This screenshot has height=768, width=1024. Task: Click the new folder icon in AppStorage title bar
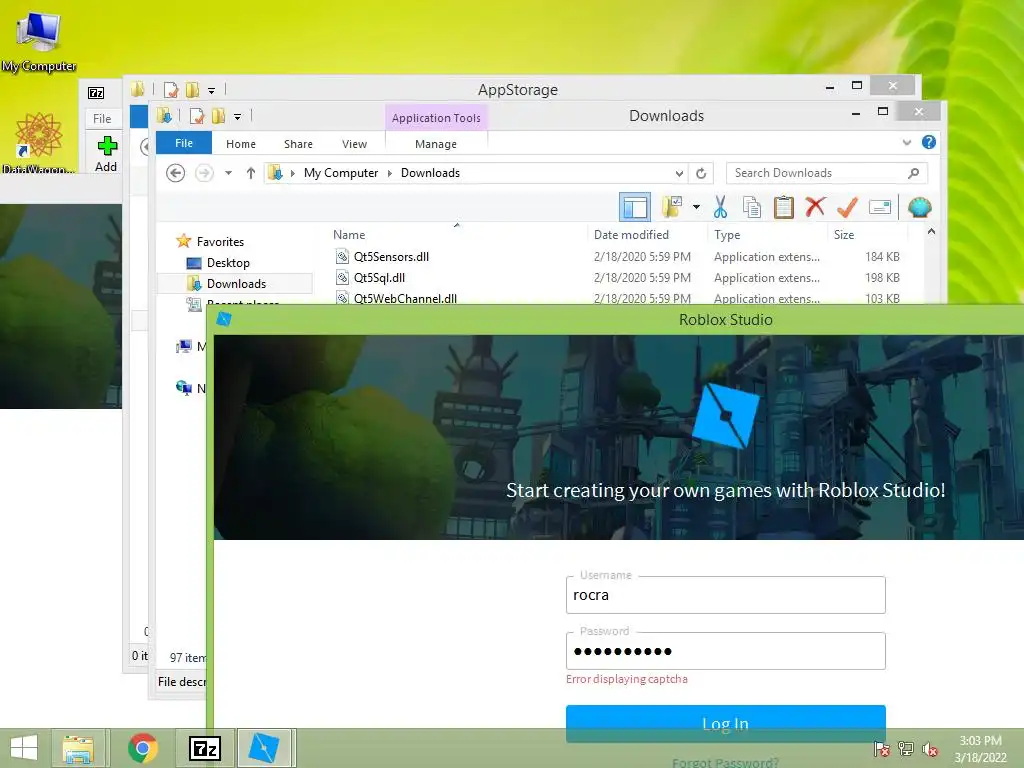(x=192, y=89)
